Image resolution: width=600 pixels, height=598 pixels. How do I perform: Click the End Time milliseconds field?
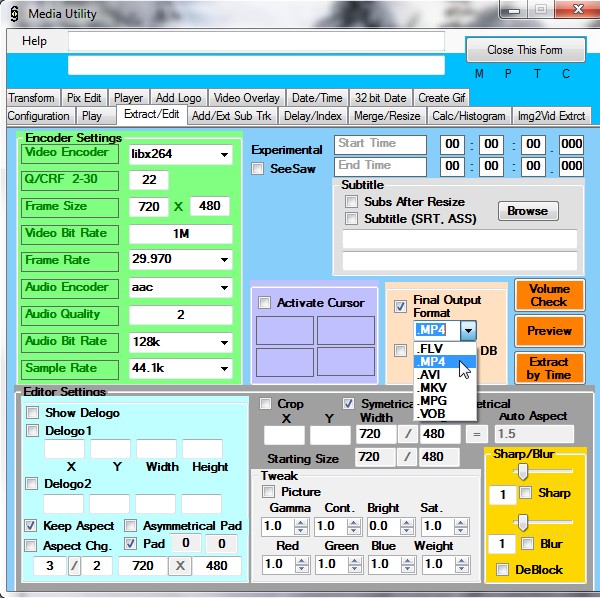coord(571,166)
